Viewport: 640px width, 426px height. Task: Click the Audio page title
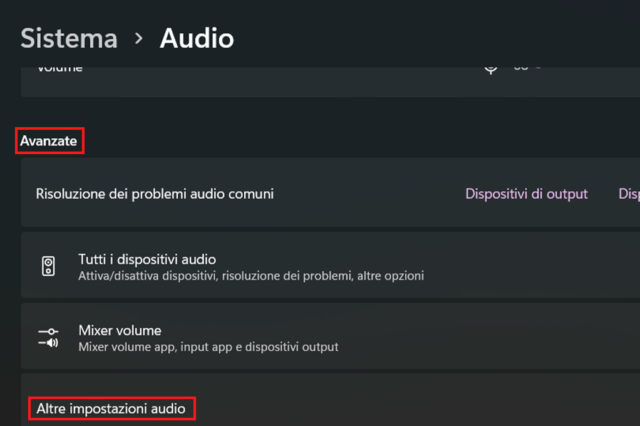(197, 39)
